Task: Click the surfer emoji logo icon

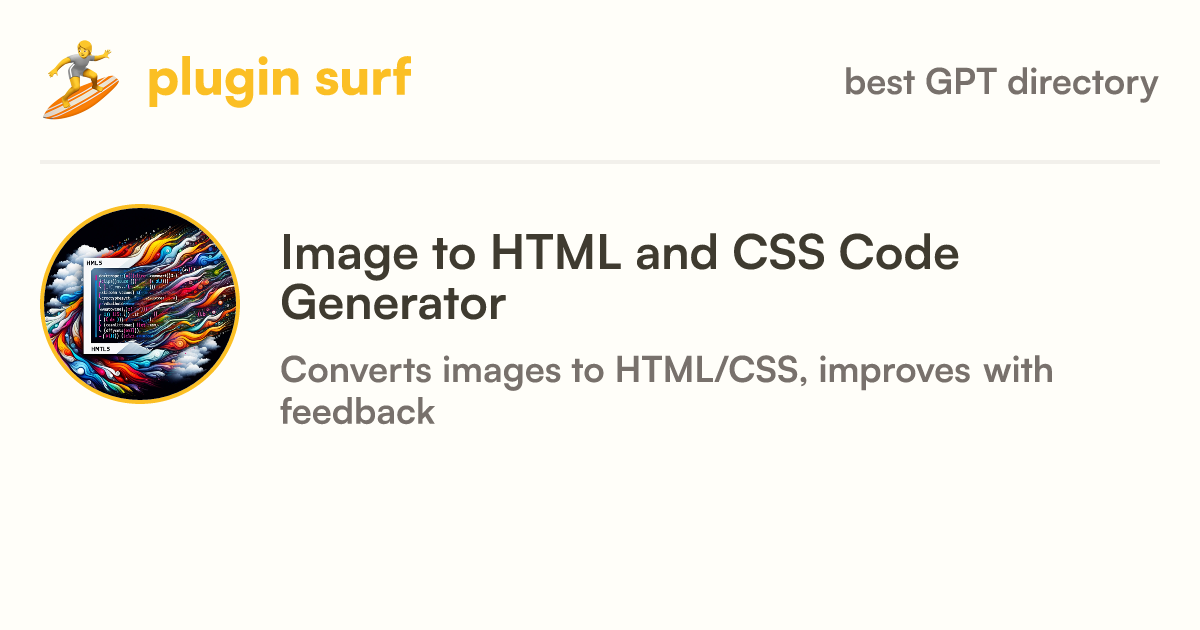Action: [81, 80]
